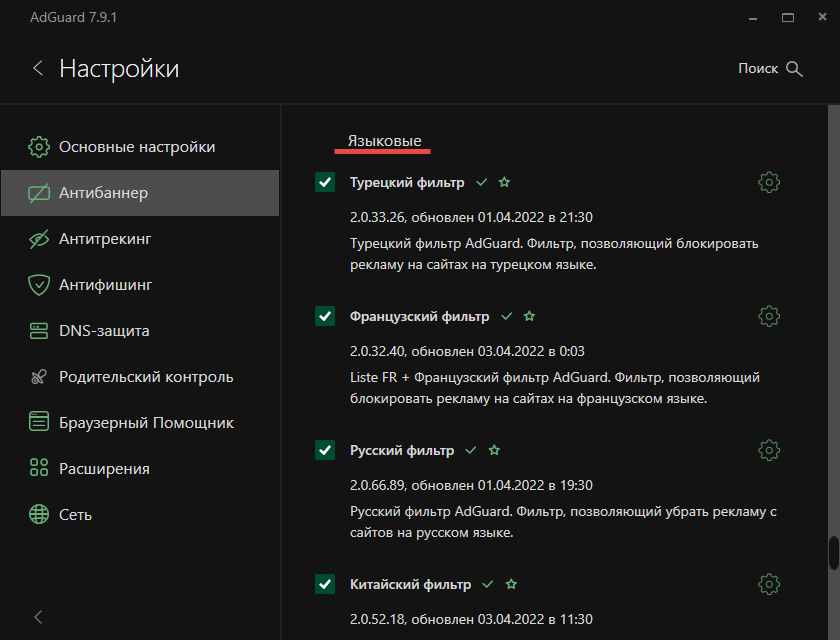Open Расширения section
Image resolution: width=840 pixels, height=640 pixels.
tap(140, 469)
